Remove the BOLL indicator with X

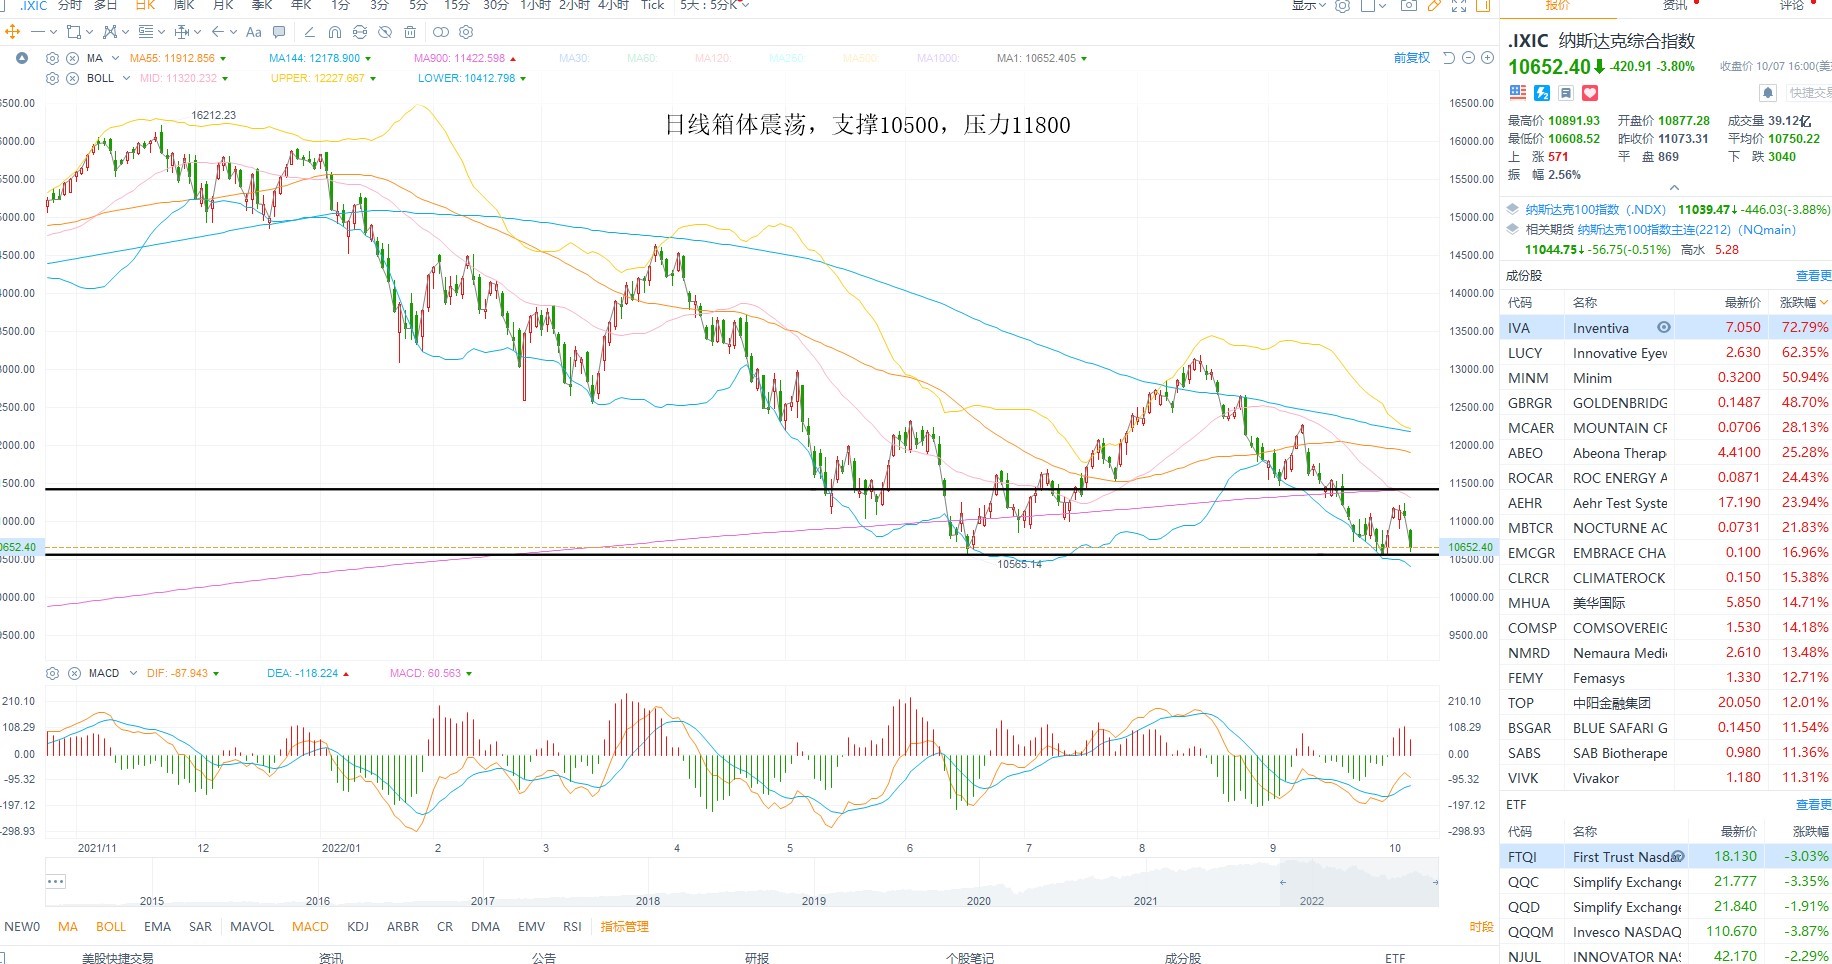[72, 78]
